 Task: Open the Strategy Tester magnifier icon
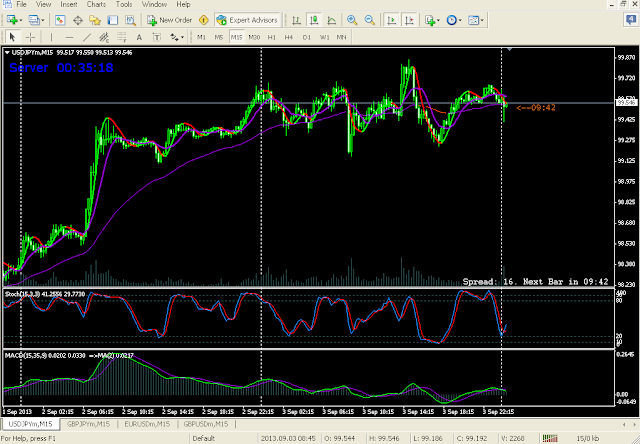click(130, 20)
